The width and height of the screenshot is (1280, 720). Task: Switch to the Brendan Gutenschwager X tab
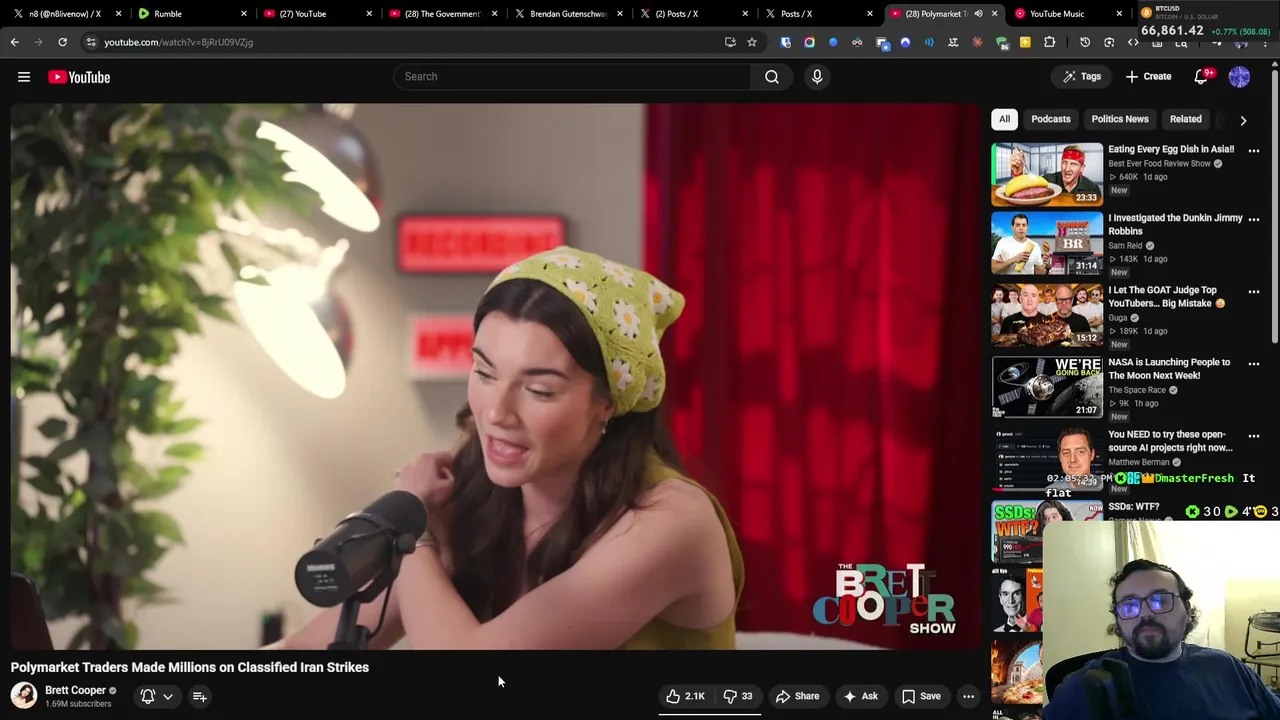(567, 14)
